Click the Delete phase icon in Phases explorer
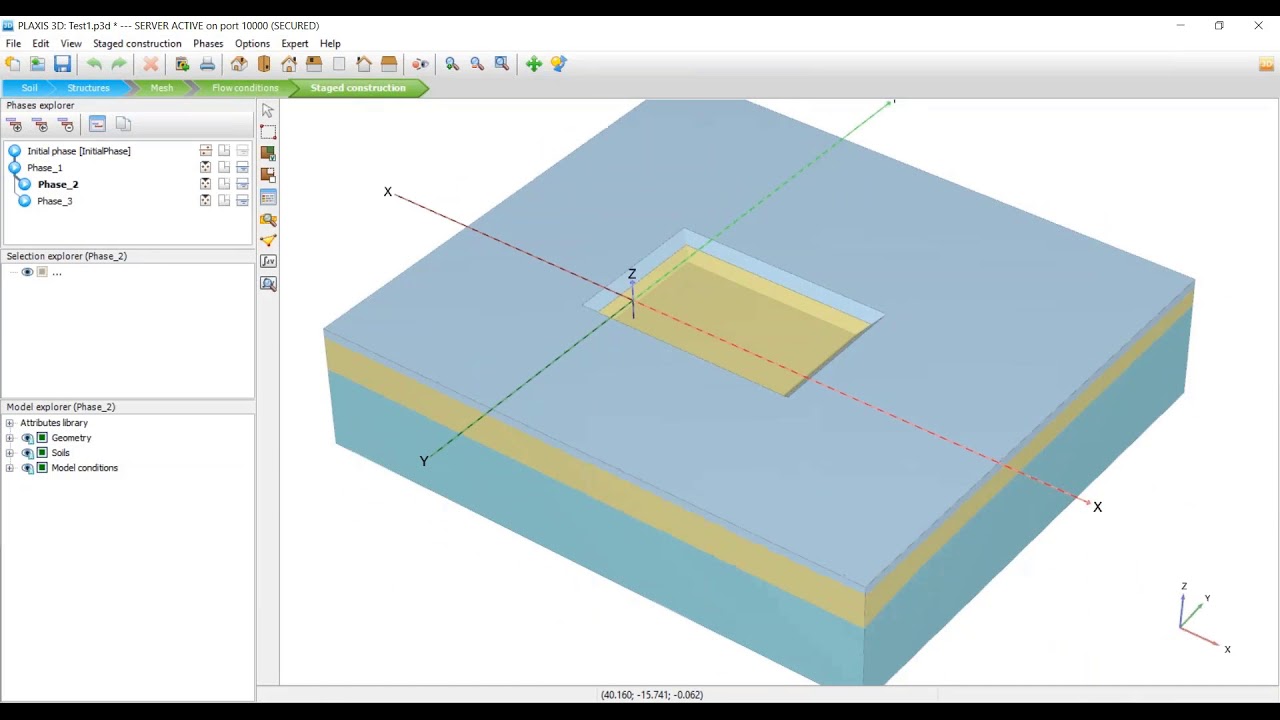The image size is (1280, 720). pos(66,125)
